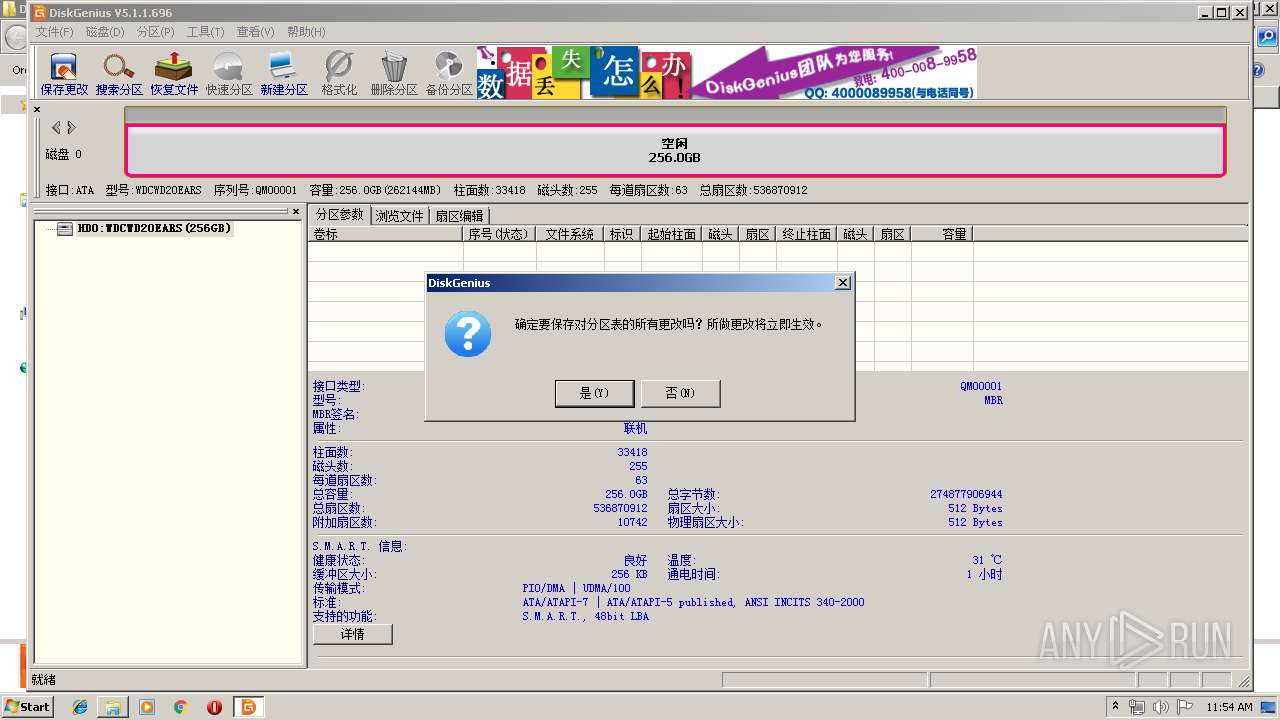Click the 删除分区 (Delete Partition) trash icon
The height and width of the screenshot is (720, 1280).
pos(394,73)
